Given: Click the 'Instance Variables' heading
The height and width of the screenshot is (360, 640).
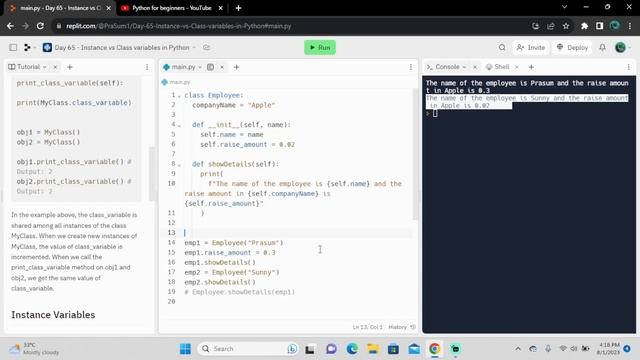Looking at the screenshot, I should click(x=53, y=315).
